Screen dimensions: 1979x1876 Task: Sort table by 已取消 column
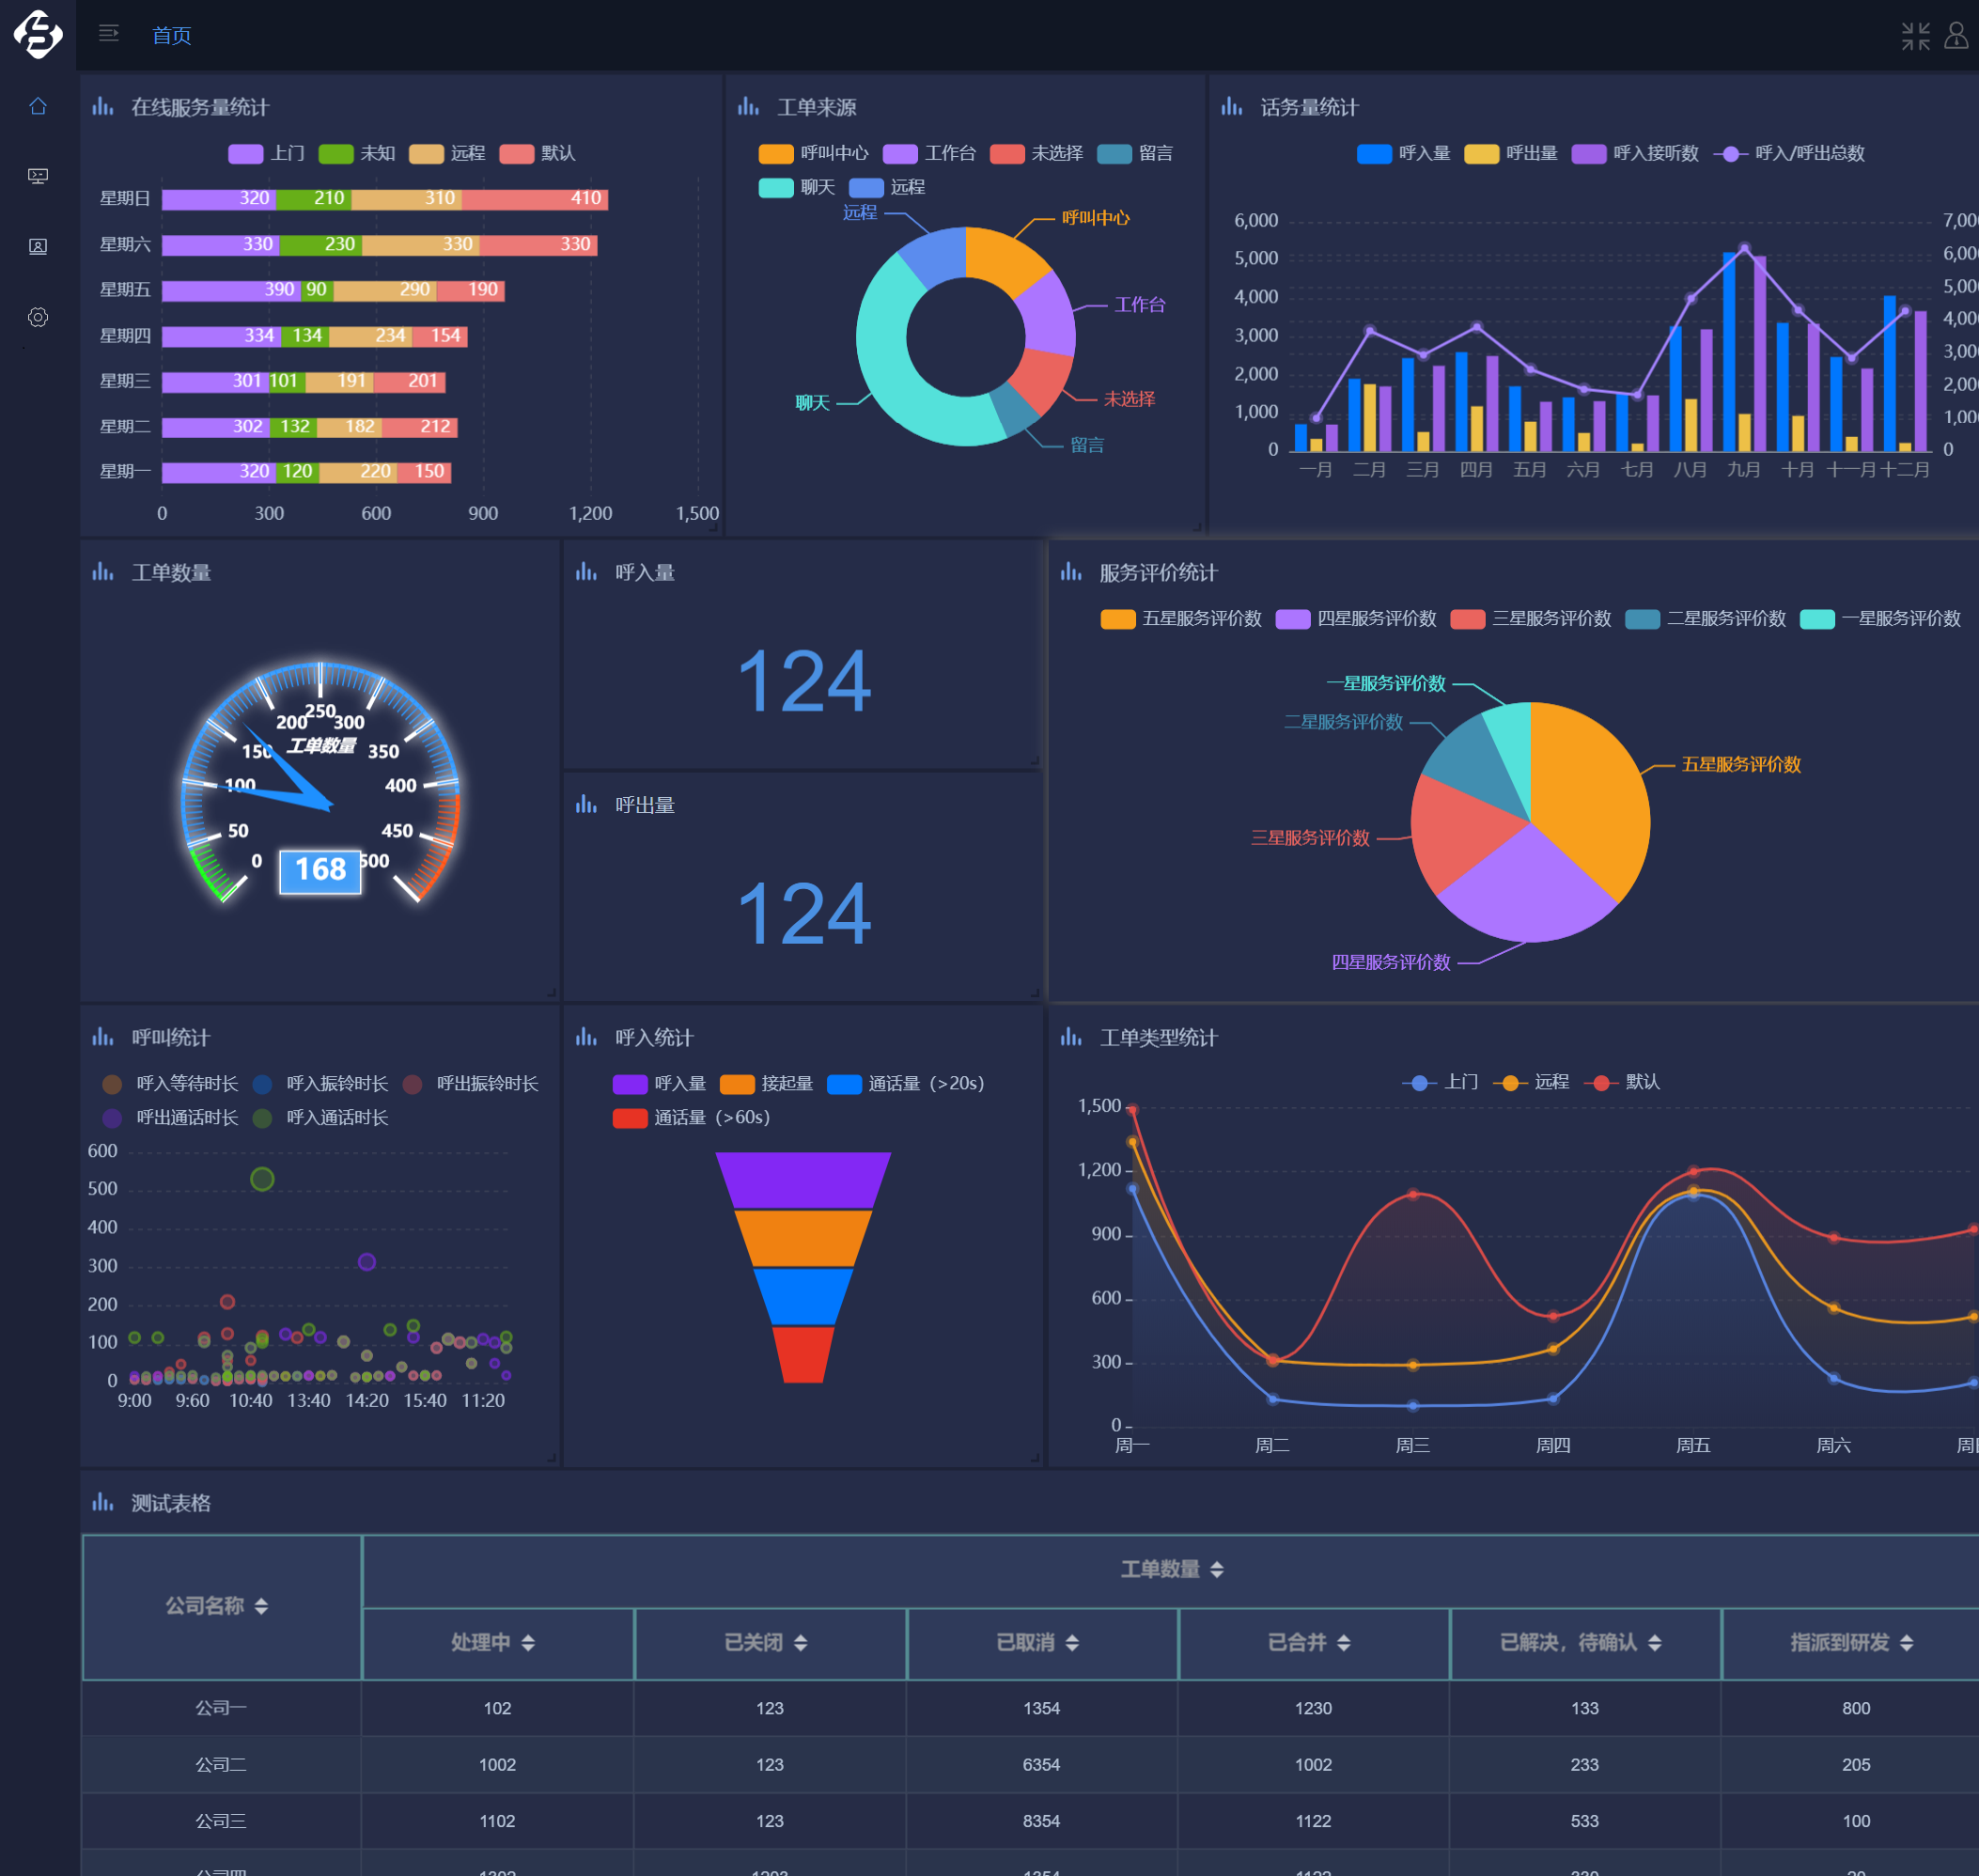click(x=1072, y=1643)
